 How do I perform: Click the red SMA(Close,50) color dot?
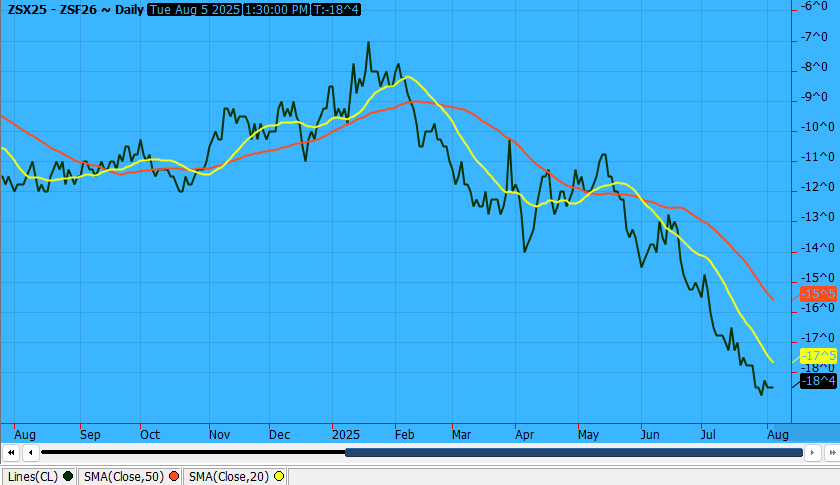(174, 476)
